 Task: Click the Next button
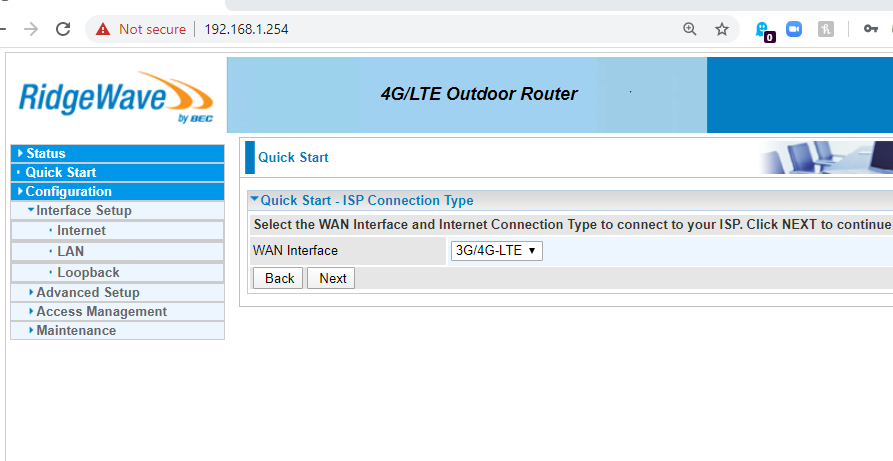332,278
